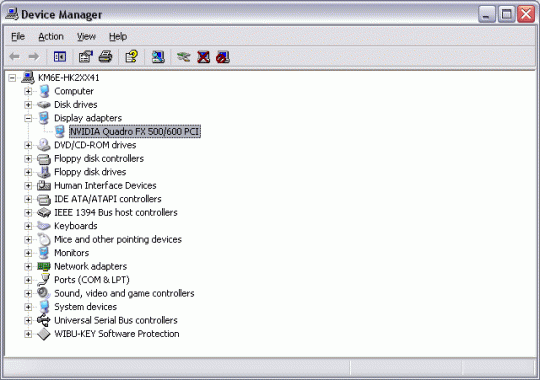Click the WIBU-KEY diamond icon

pos(44,333)
